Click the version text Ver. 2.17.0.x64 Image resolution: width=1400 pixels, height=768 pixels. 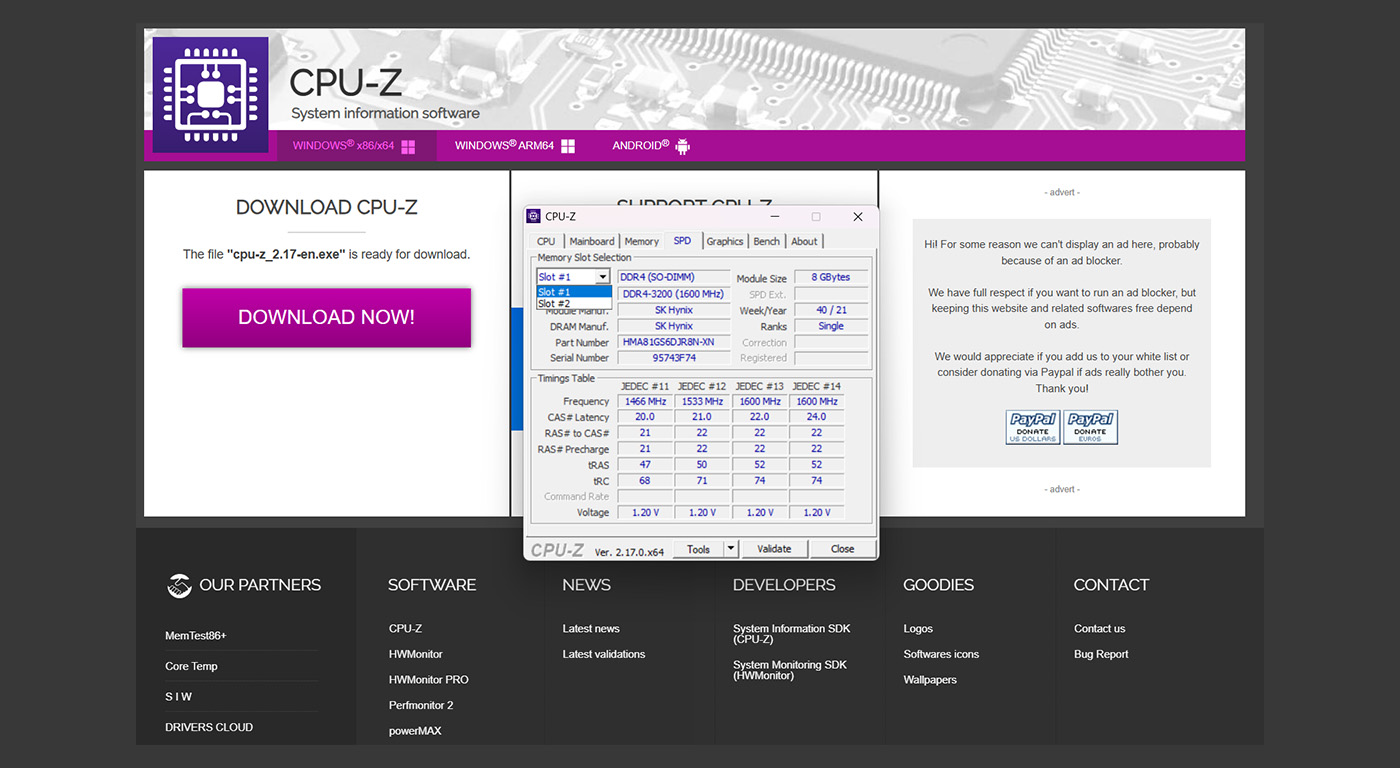pyautogui.click(x=629, y=552)
